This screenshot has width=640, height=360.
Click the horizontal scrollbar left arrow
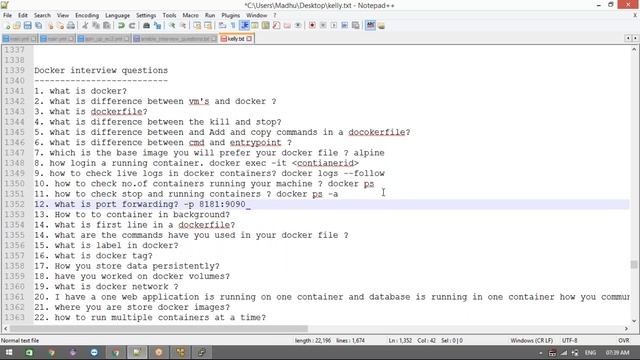(5, 329)
